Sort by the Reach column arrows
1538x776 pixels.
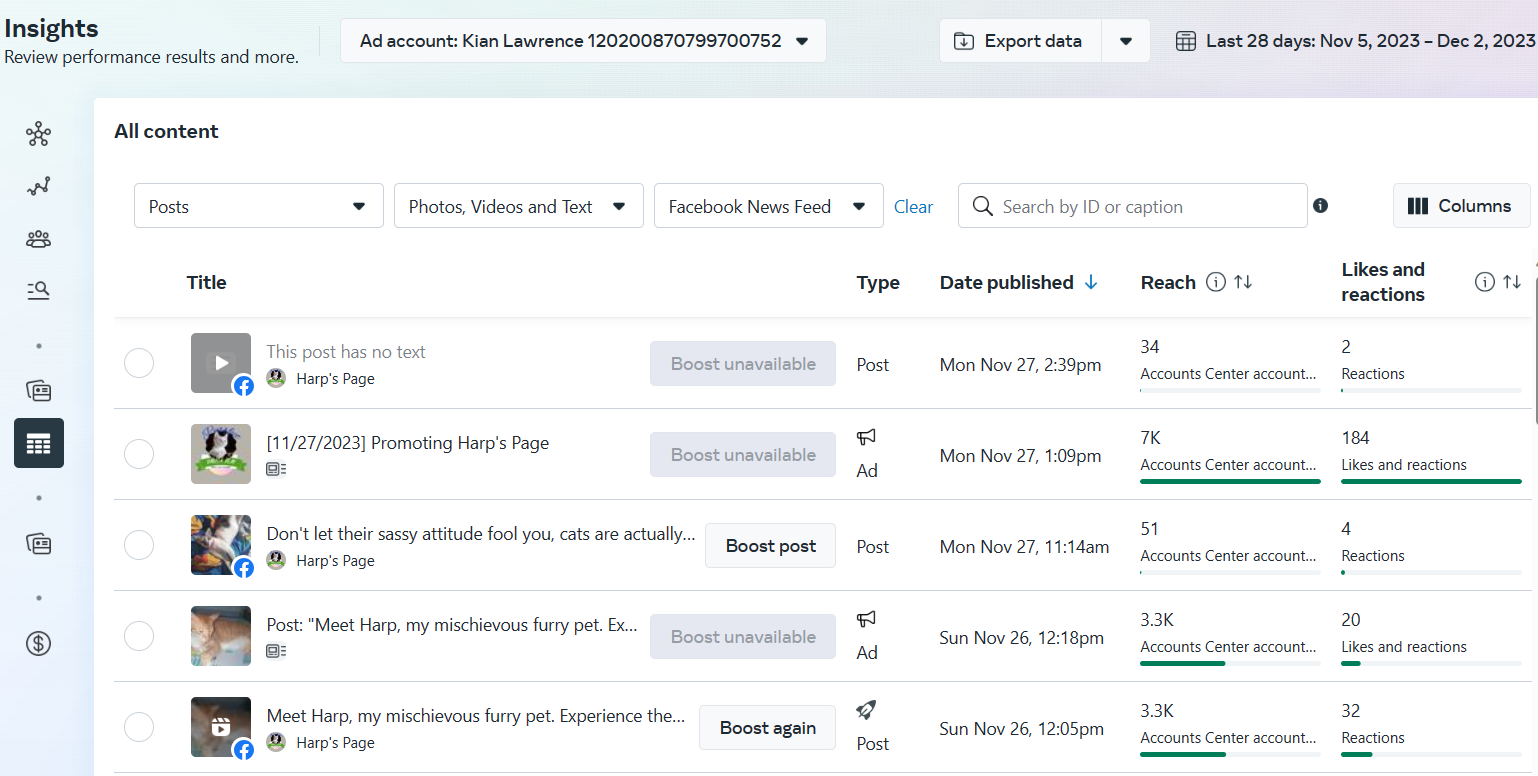pyautogui.click(x=1243, y=283)
